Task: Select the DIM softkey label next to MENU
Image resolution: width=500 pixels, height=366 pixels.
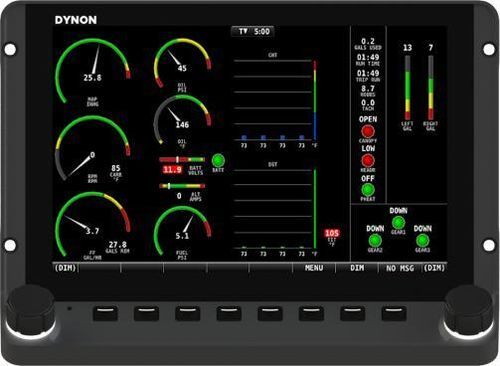Action: point(357,268)
